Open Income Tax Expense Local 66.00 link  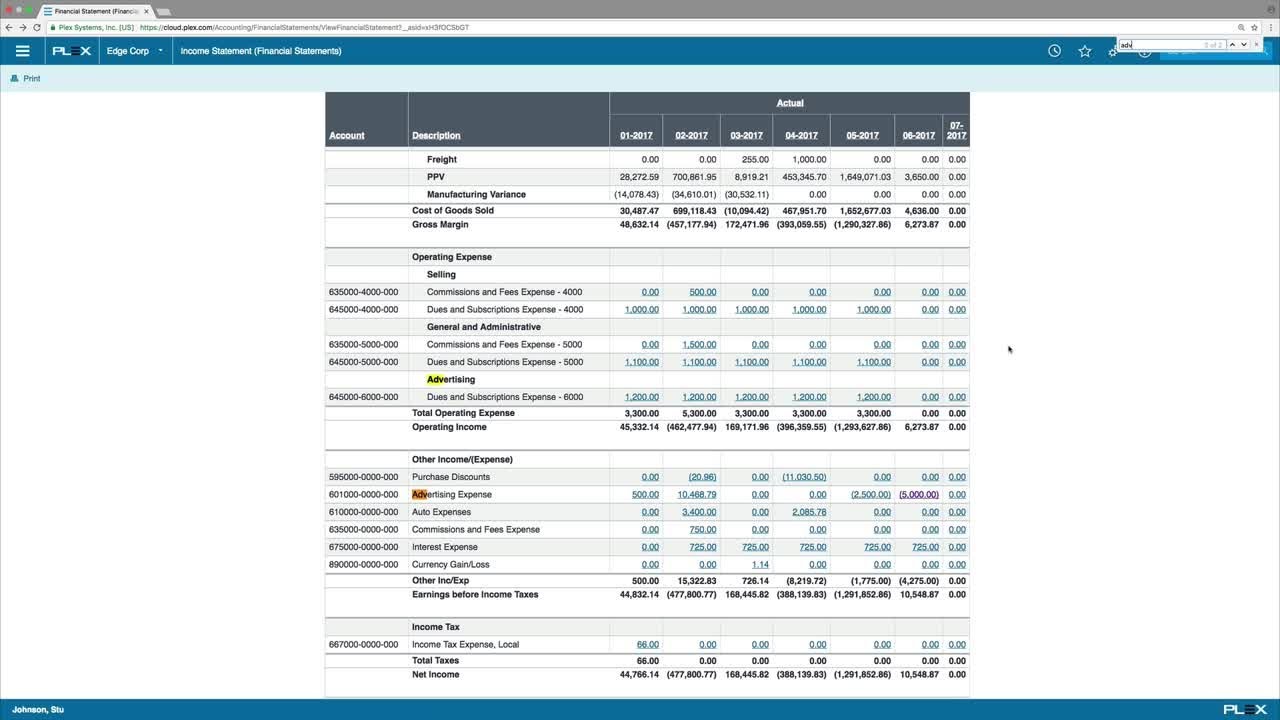point(647,645)
